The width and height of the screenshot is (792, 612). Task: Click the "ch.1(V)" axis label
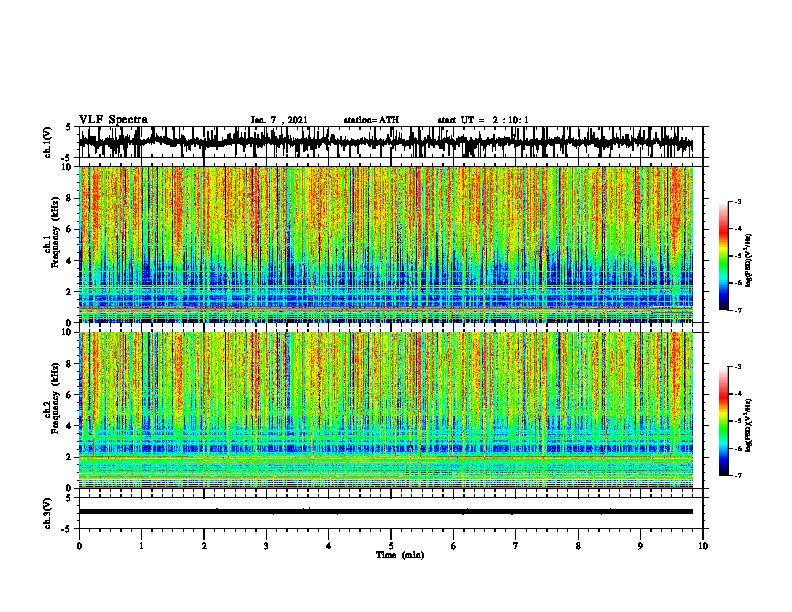coord(48,142)
